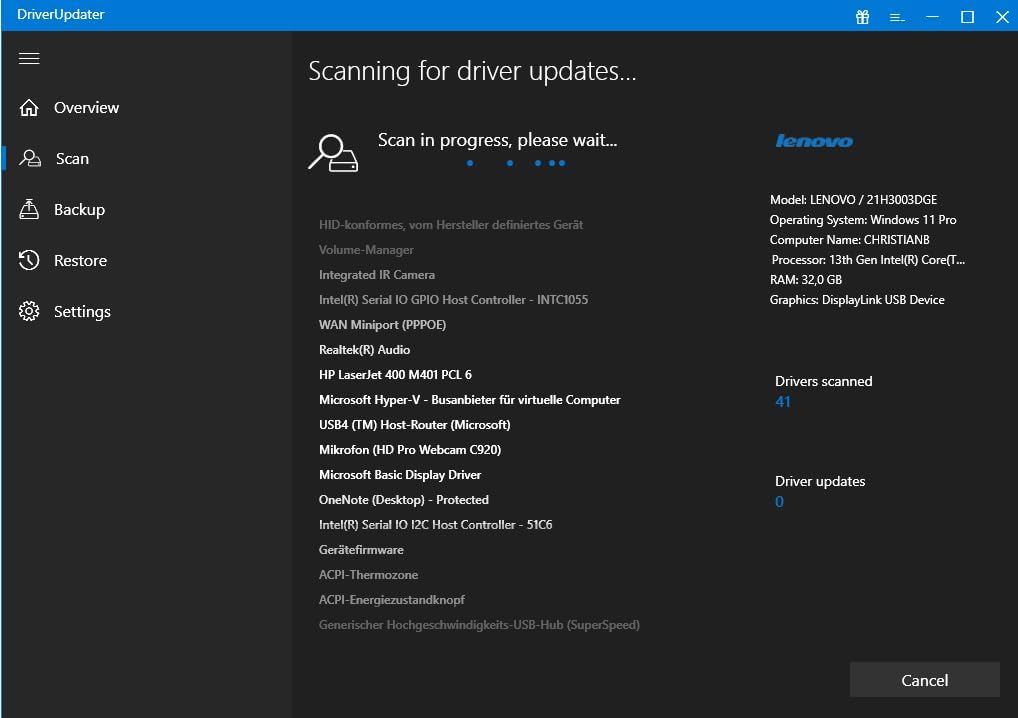This screenshot has width=1018, height=718.
Task: Go to the Overview page
Action: click(86, 108)
